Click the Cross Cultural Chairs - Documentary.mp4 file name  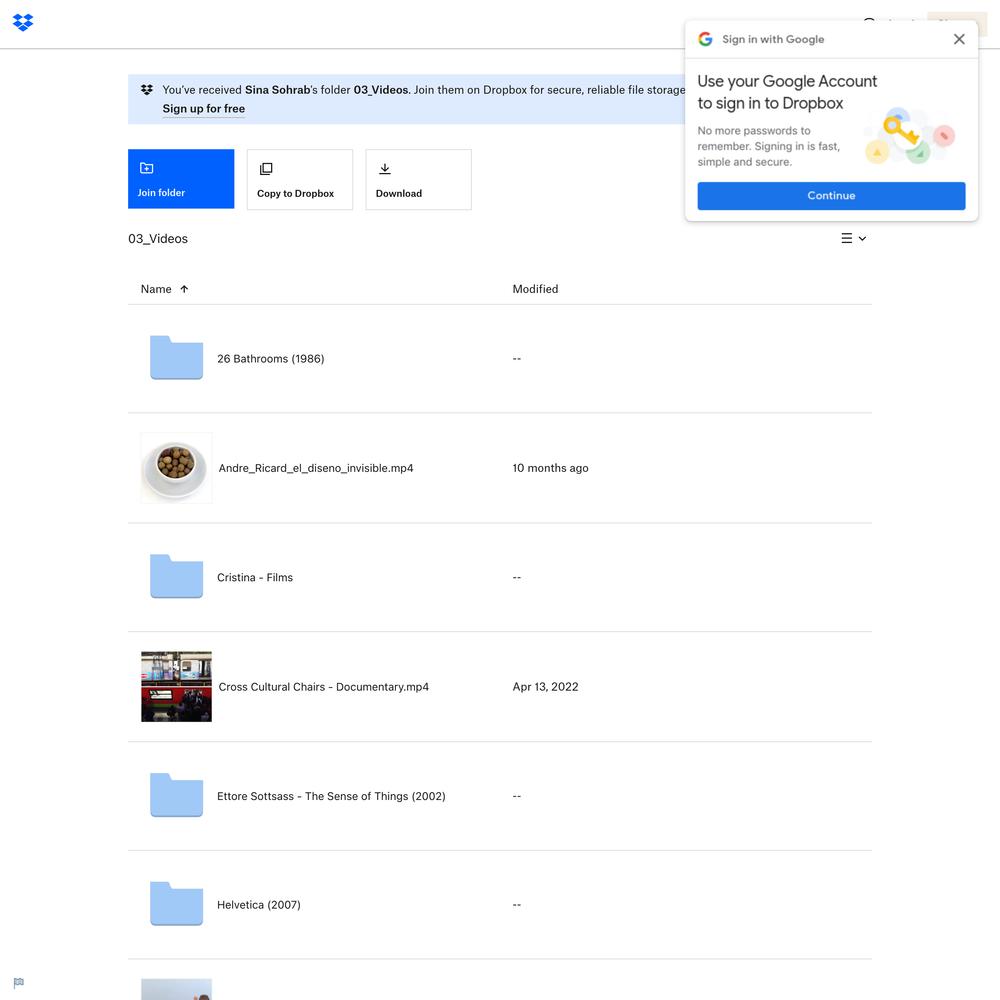[323, 687]
